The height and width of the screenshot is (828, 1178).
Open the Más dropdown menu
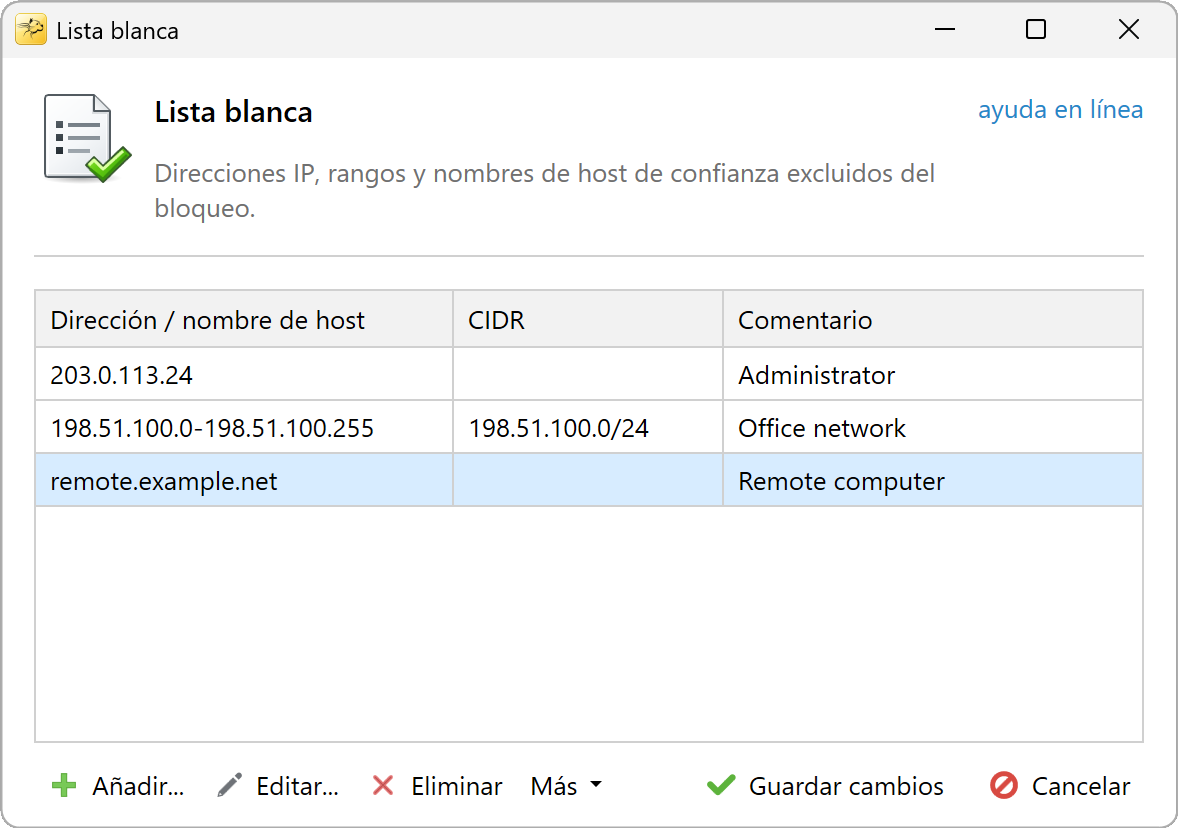(x=566, y=786)
